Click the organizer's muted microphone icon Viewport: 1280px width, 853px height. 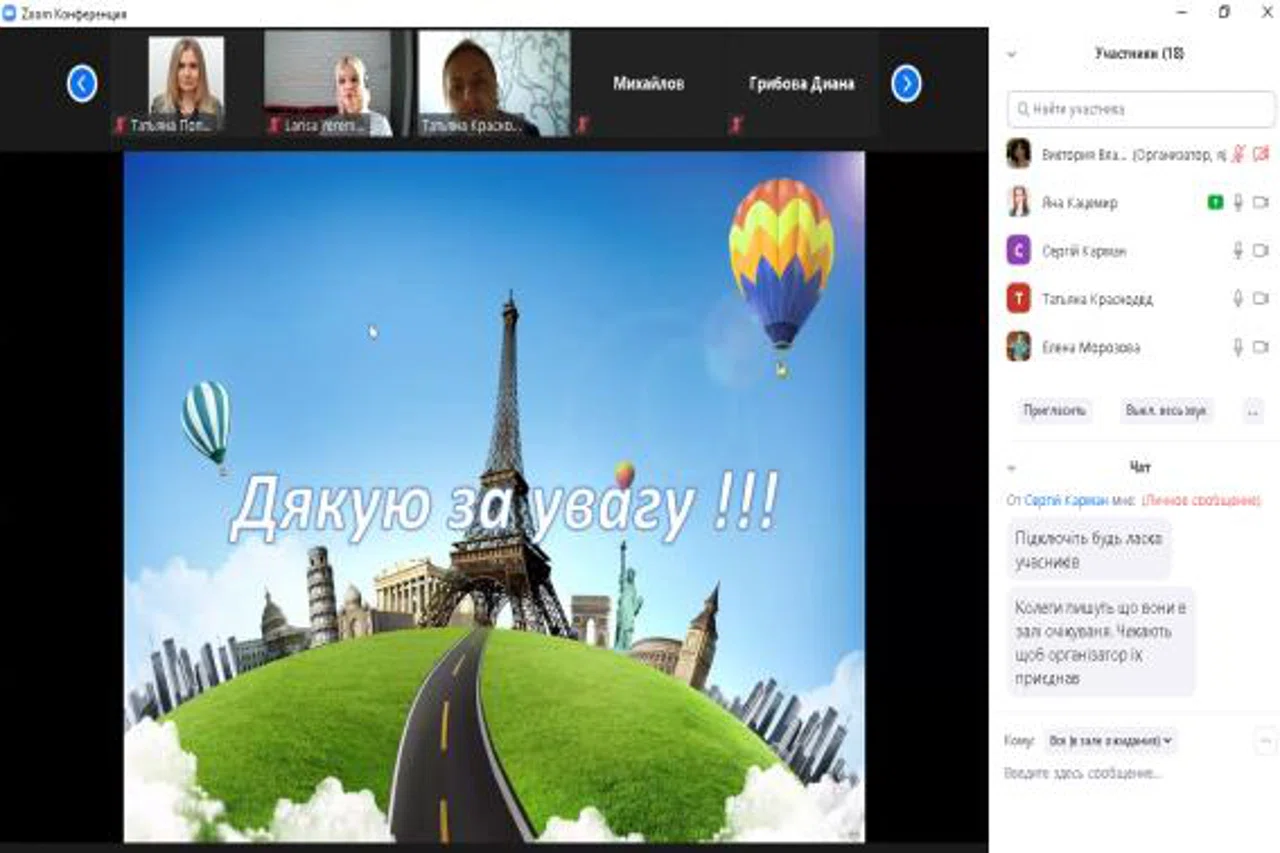tap(1238, 154)
